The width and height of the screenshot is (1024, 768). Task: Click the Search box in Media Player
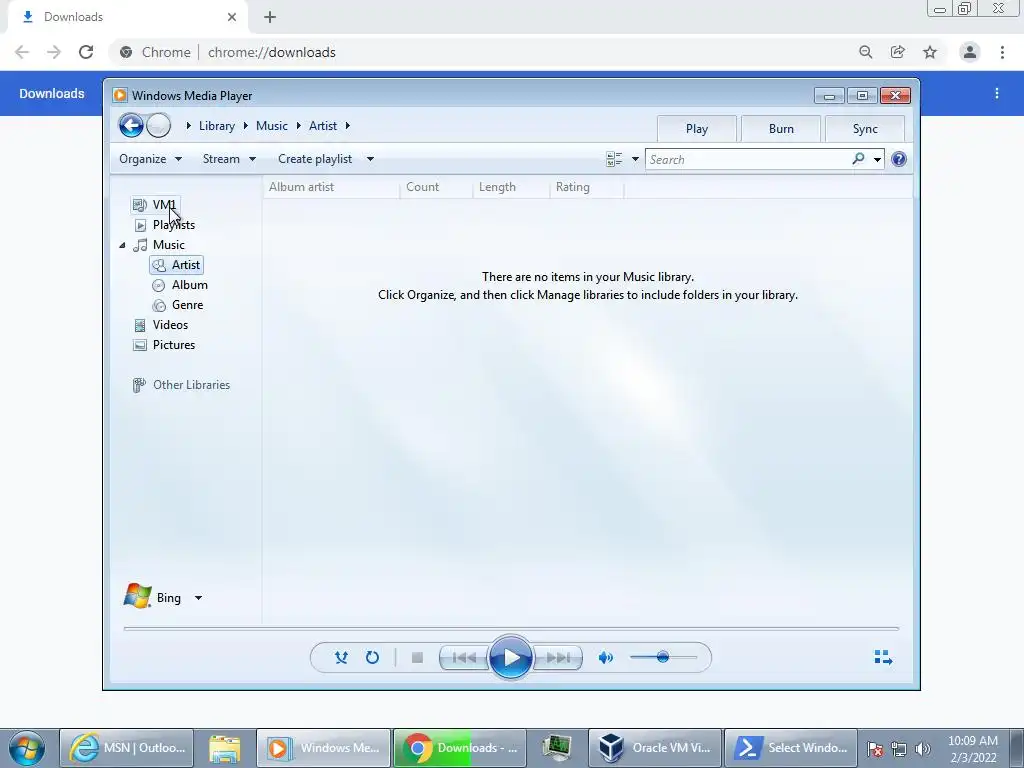748,159
